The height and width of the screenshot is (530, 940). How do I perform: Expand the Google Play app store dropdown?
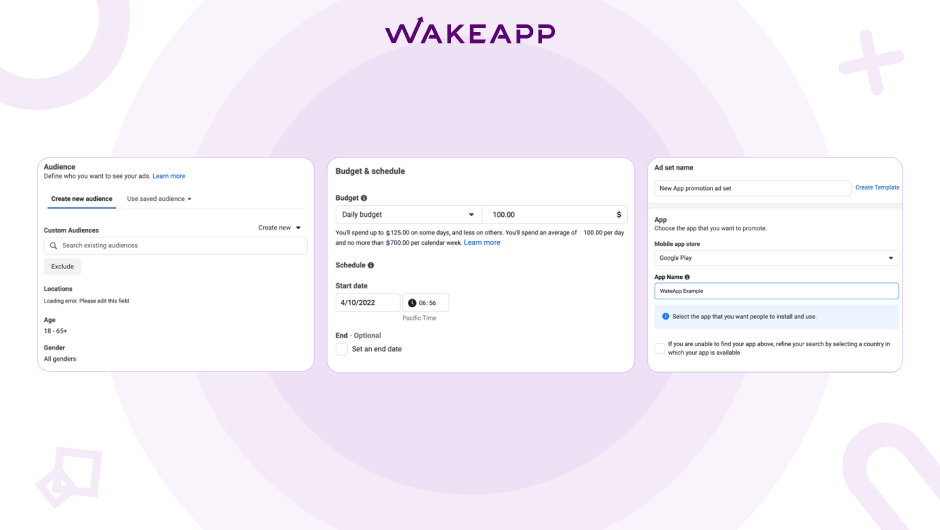pyautogui.click(x=776, y=258)
